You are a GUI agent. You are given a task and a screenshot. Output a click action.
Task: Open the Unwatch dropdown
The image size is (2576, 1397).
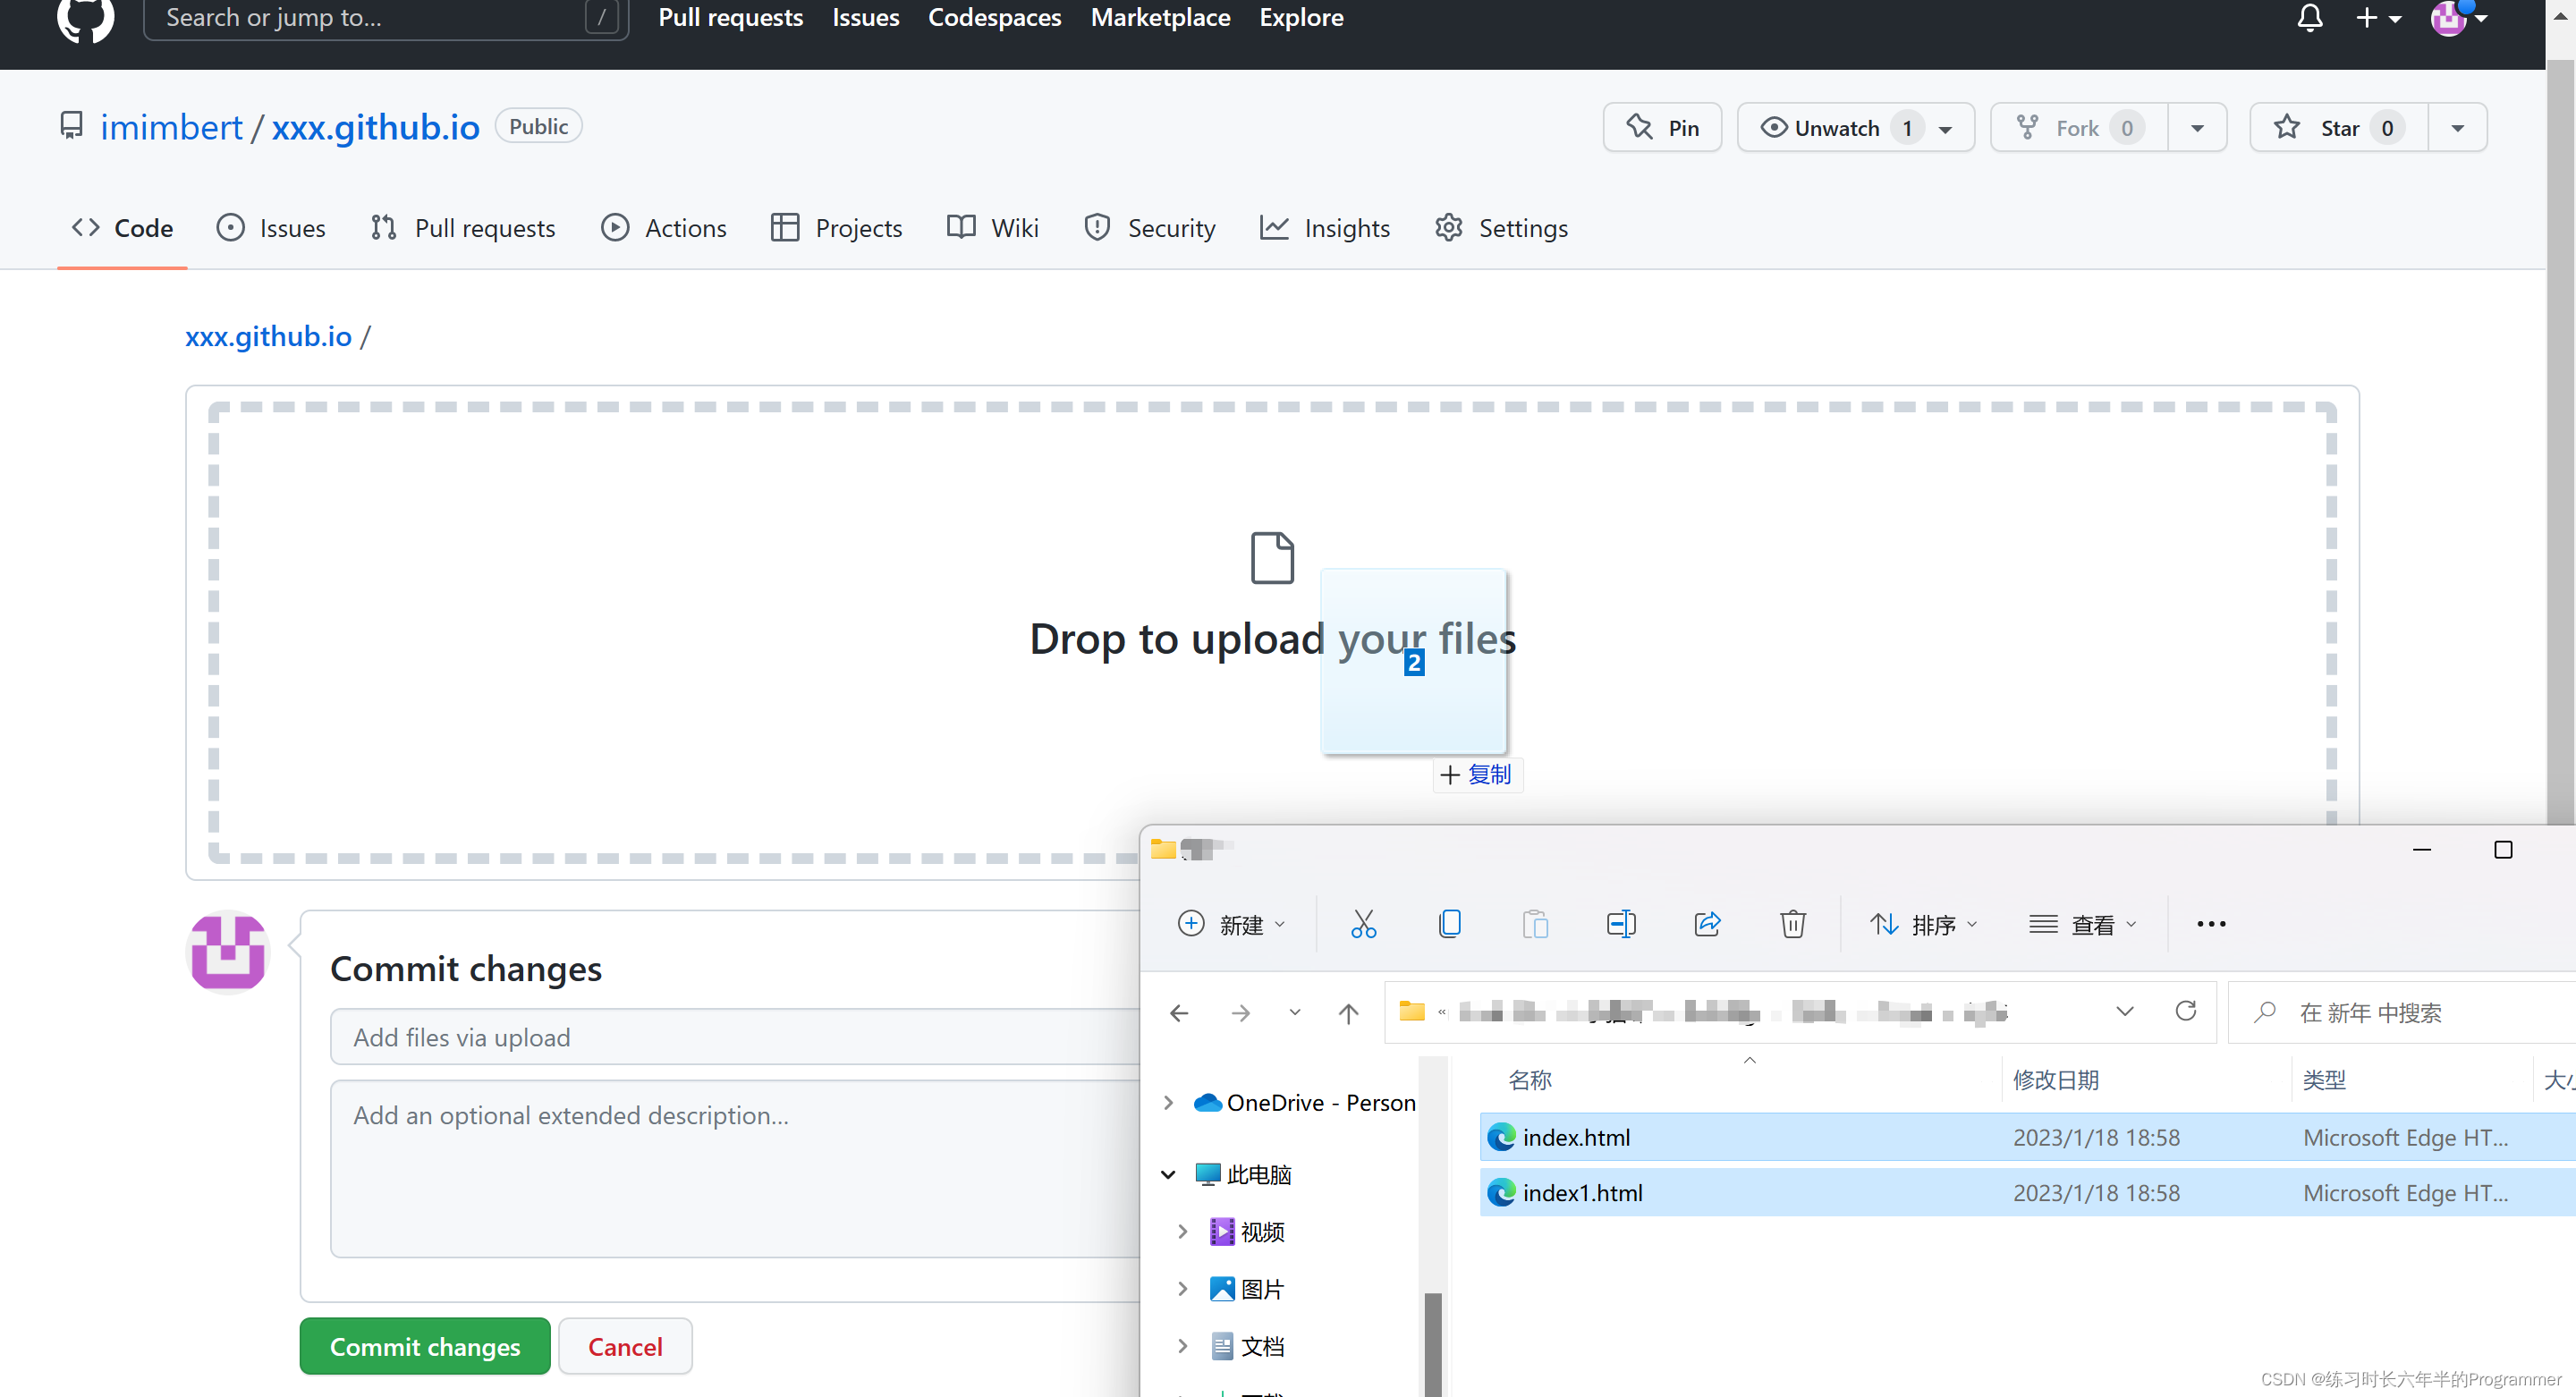[1855, 128]
